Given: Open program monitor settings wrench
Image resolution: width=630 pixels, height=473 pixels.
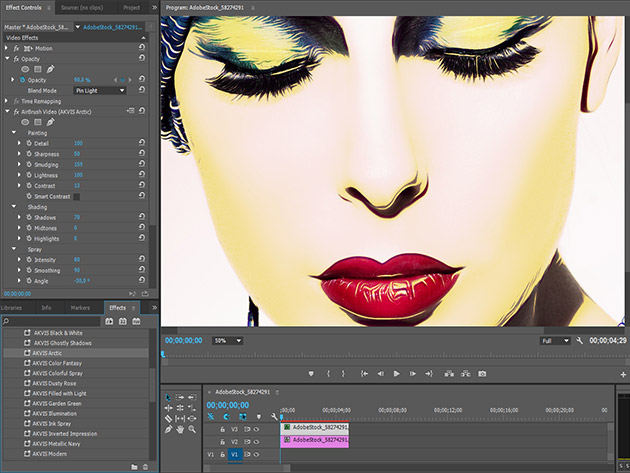Looking at the screenshot, I should click(x=579, y=341).
